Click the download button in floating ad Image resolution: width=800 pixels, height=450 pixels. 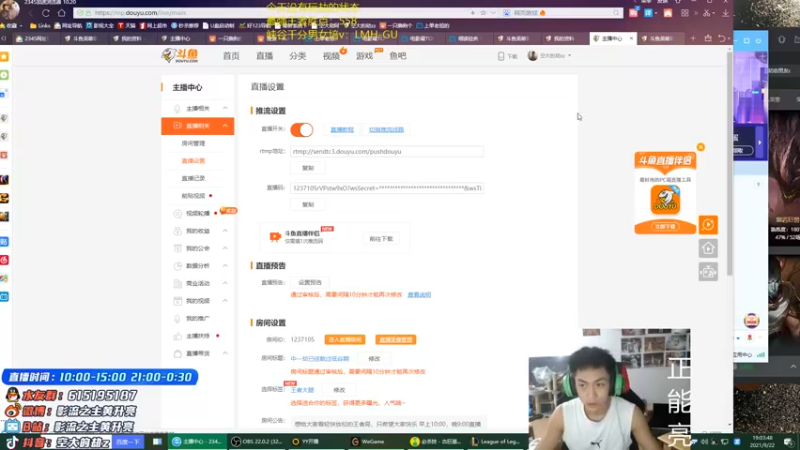665,227
